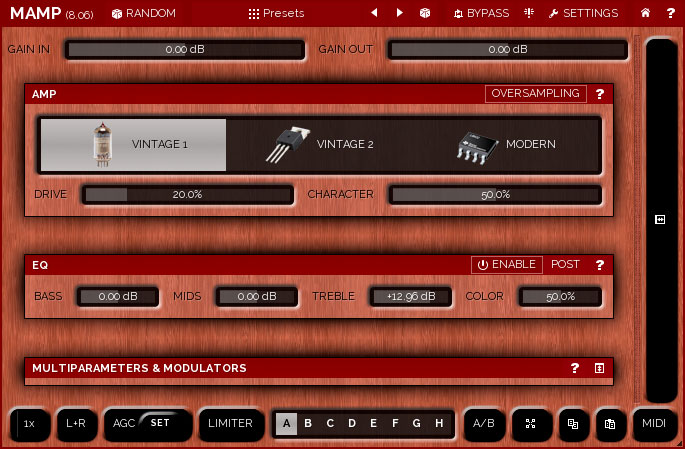Click the CHARACTER slider
The height and width of the screenshot is (449, 685).
tap(495, 194)
